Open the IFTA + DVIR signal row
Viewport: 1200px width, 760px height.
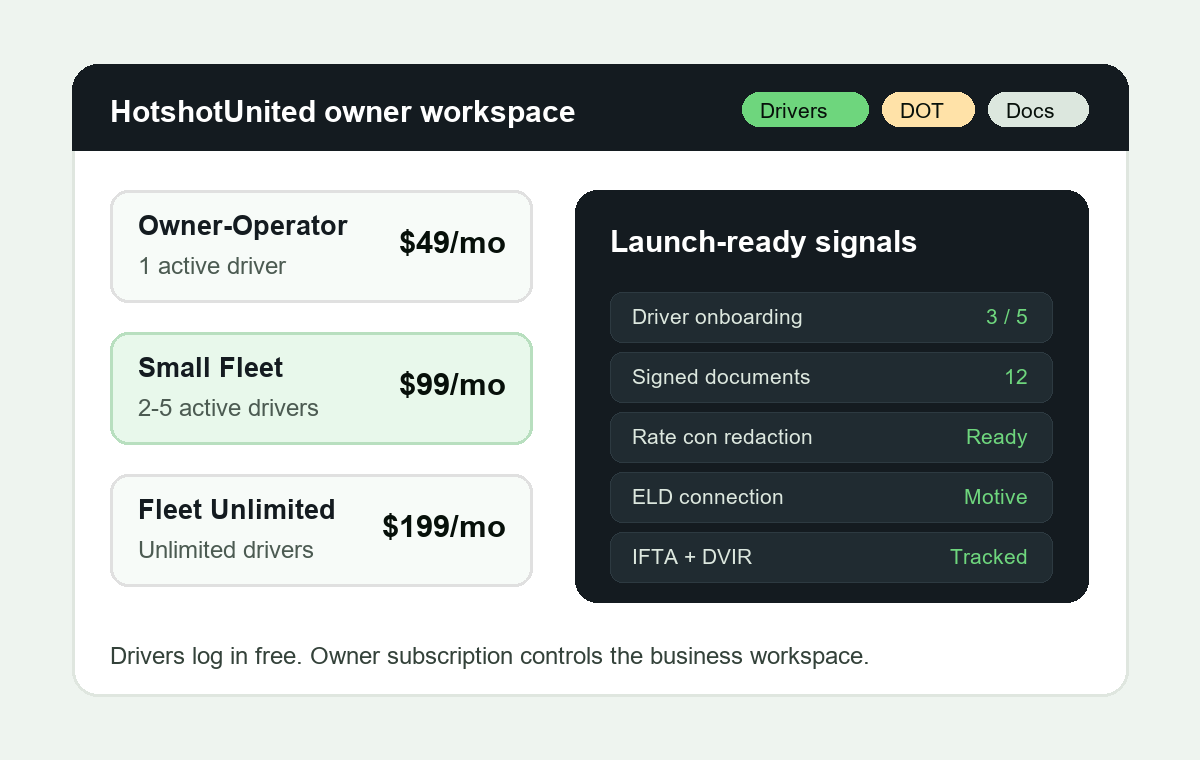[831, 557]
